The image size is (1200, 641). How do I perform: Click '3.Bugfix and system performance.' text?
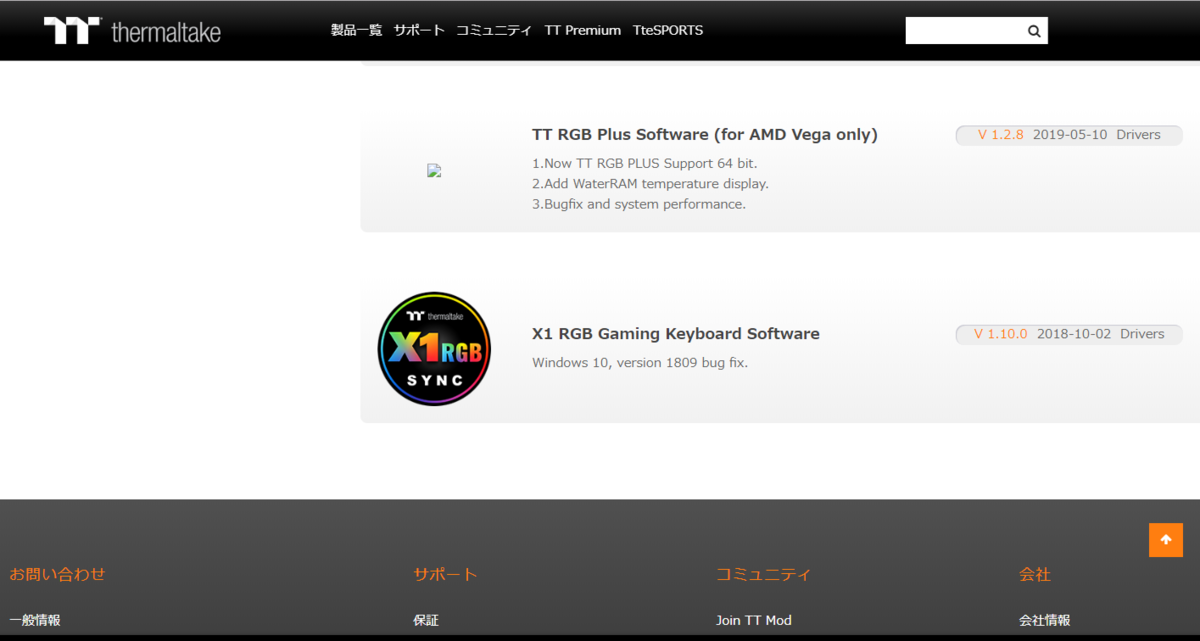(x=639, y=204)
